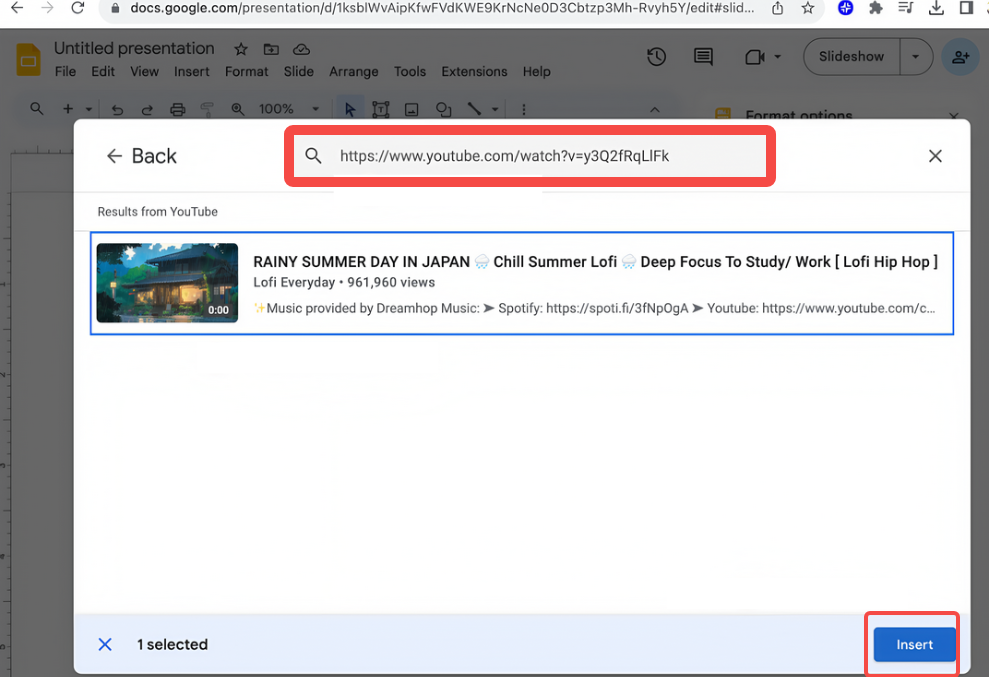Bookmark this page star icon
The image size is (989, 677).
coord(807,8)
